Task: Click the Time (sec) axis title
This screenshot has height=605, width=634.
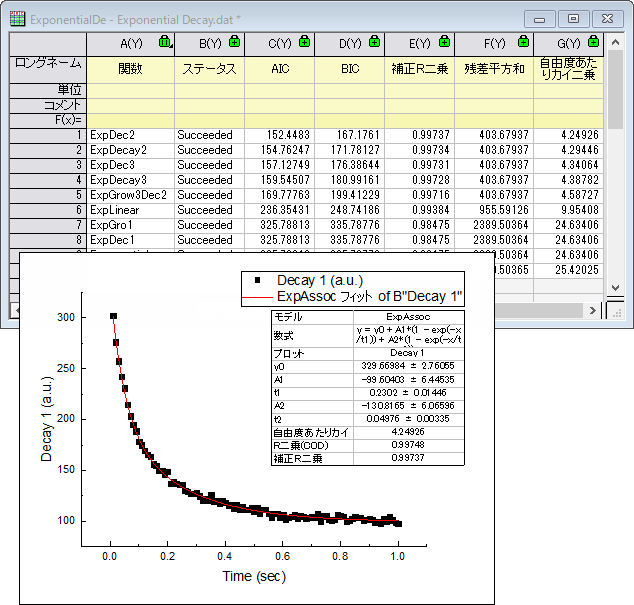Action: pyautogui.click(x=254, y=577)
